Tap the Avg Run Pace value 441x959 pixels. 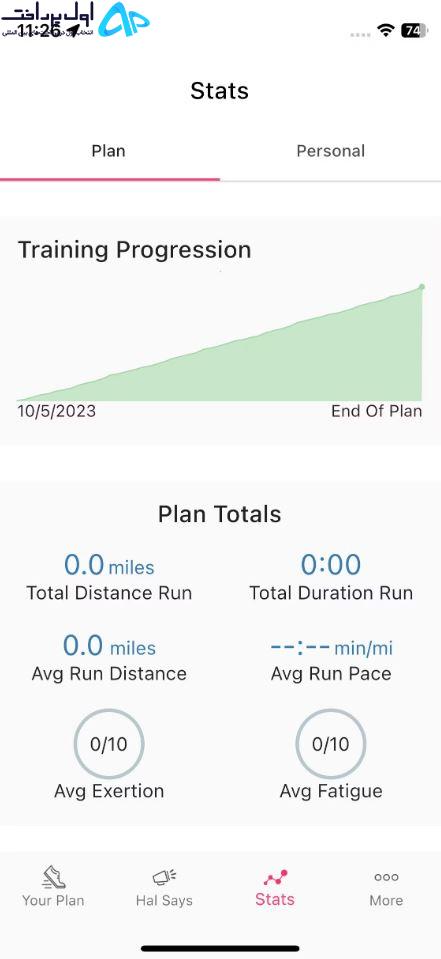pos(331,647)
